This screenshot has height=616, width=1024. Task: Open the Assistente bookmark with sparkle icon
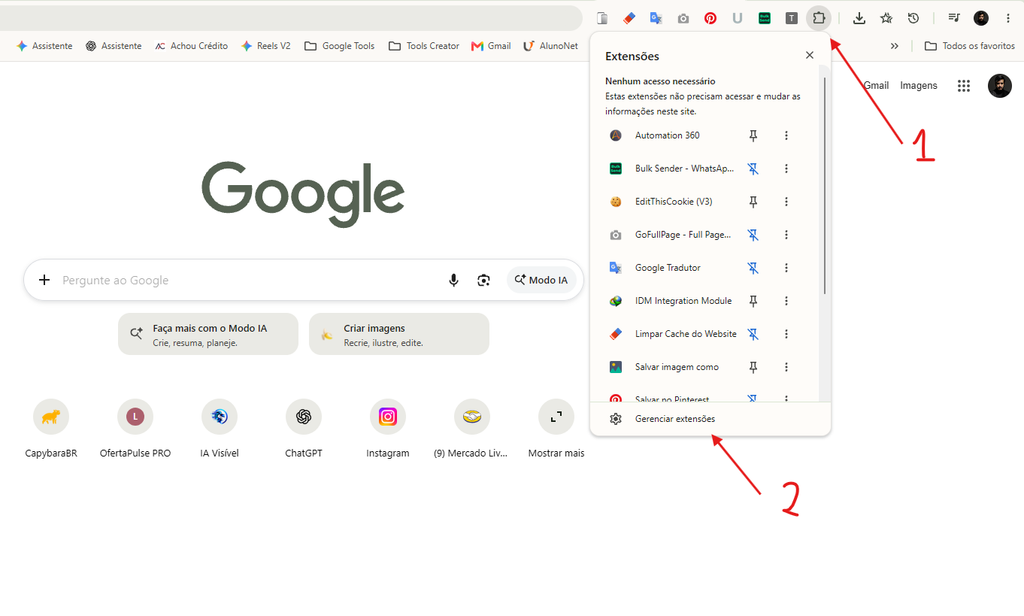point(44,46)
